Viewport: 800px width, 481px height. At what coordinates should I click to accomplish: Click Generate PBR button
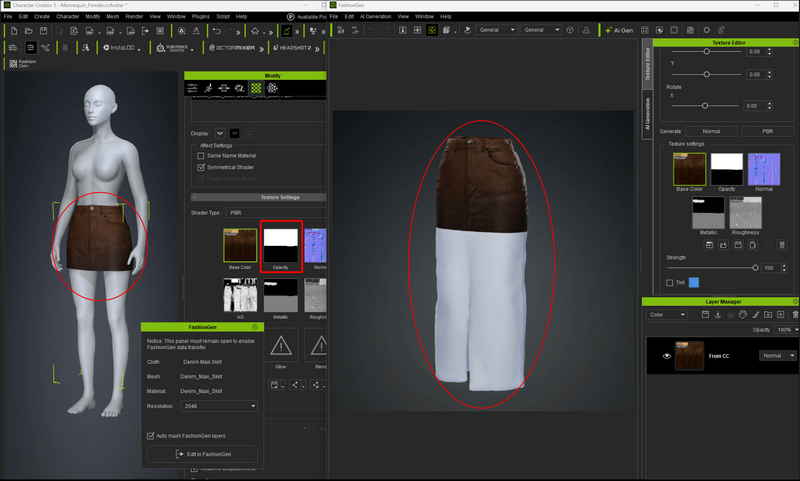tap(767, 131)
